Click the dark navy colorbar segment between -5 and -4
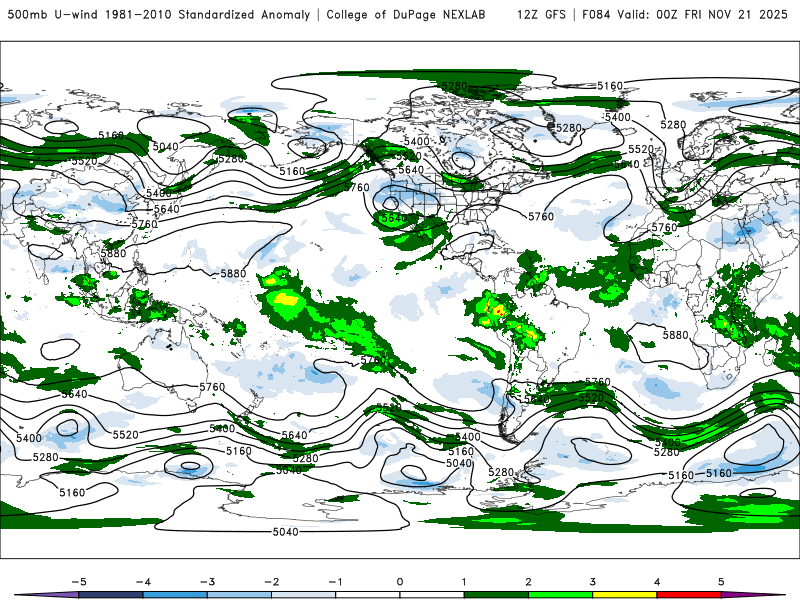This screenshot has width=800, height=600. (x=111, y=595)
